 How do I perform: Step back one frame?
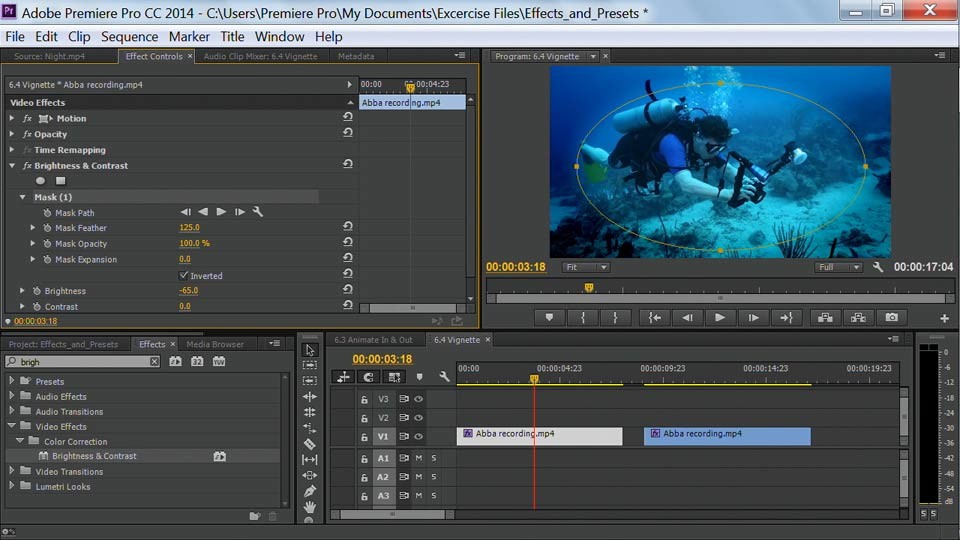(688, 317)
